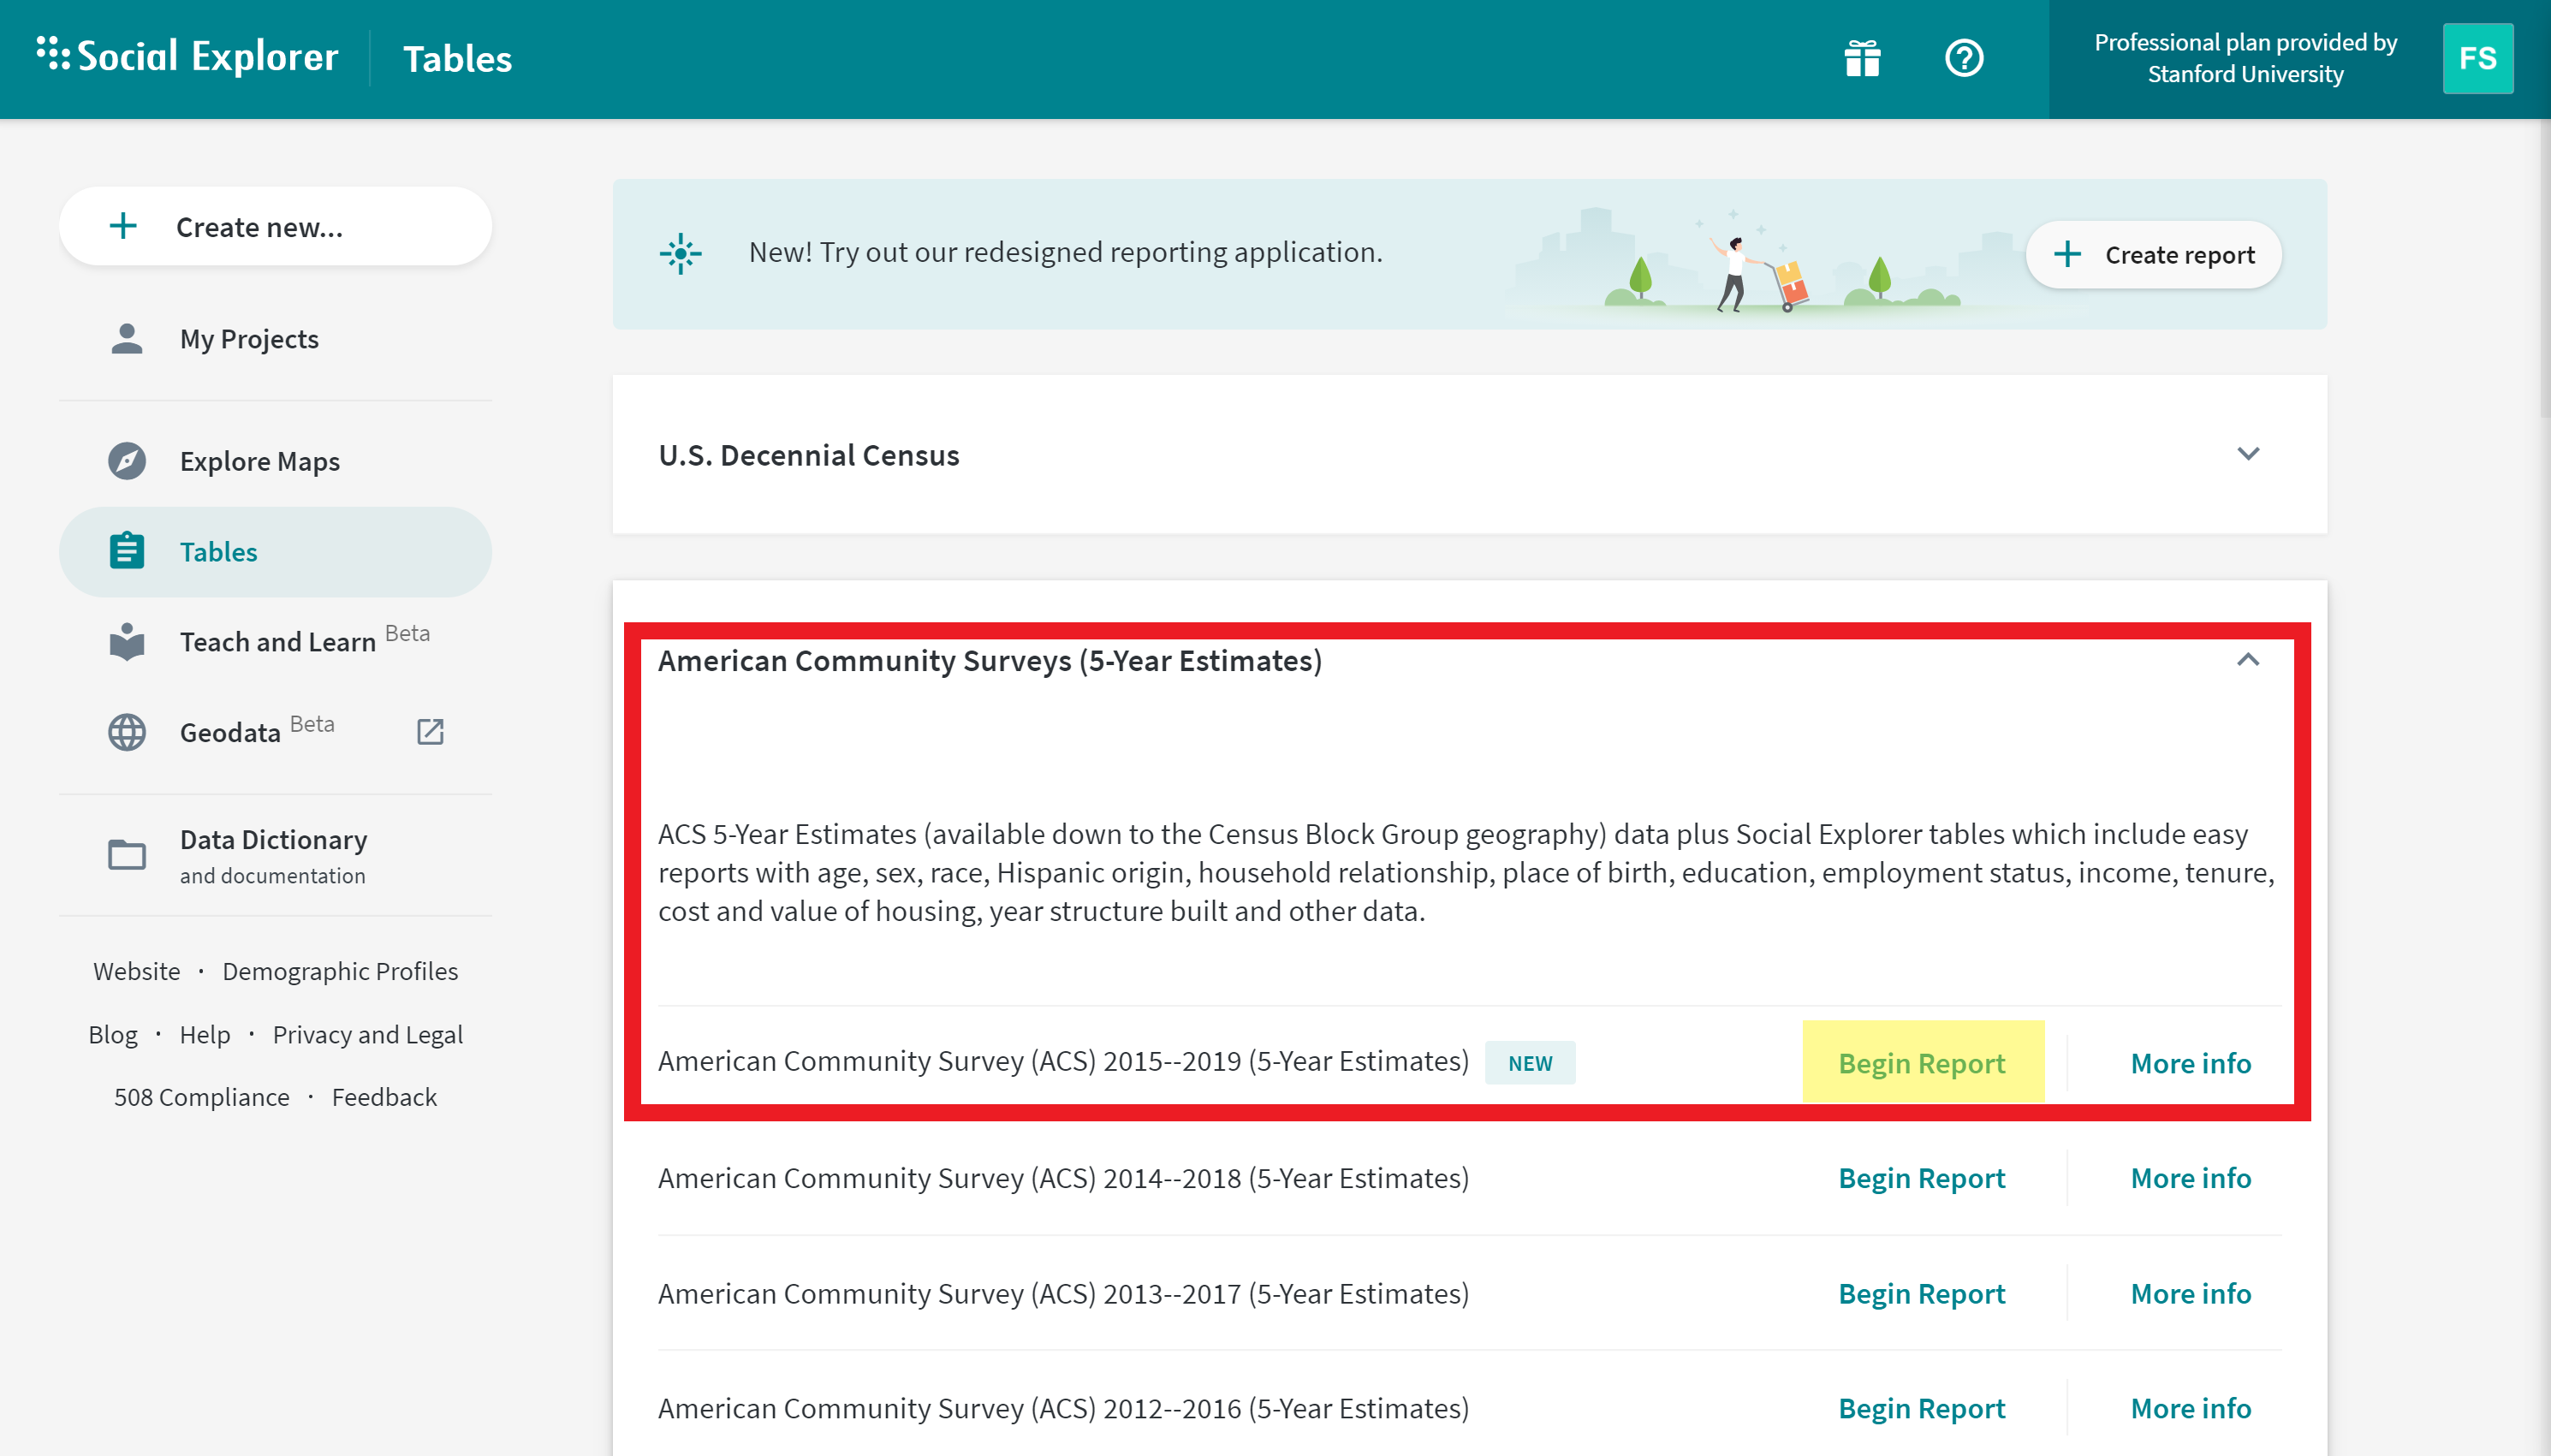
Task: Click the gift icon in header
Action: click(x=1862, y=58)
